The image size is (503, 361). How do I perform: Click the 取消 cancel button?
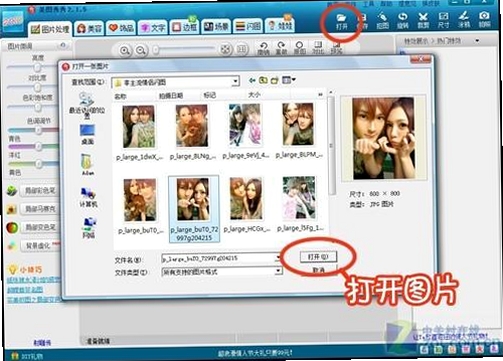coord(319,269)
